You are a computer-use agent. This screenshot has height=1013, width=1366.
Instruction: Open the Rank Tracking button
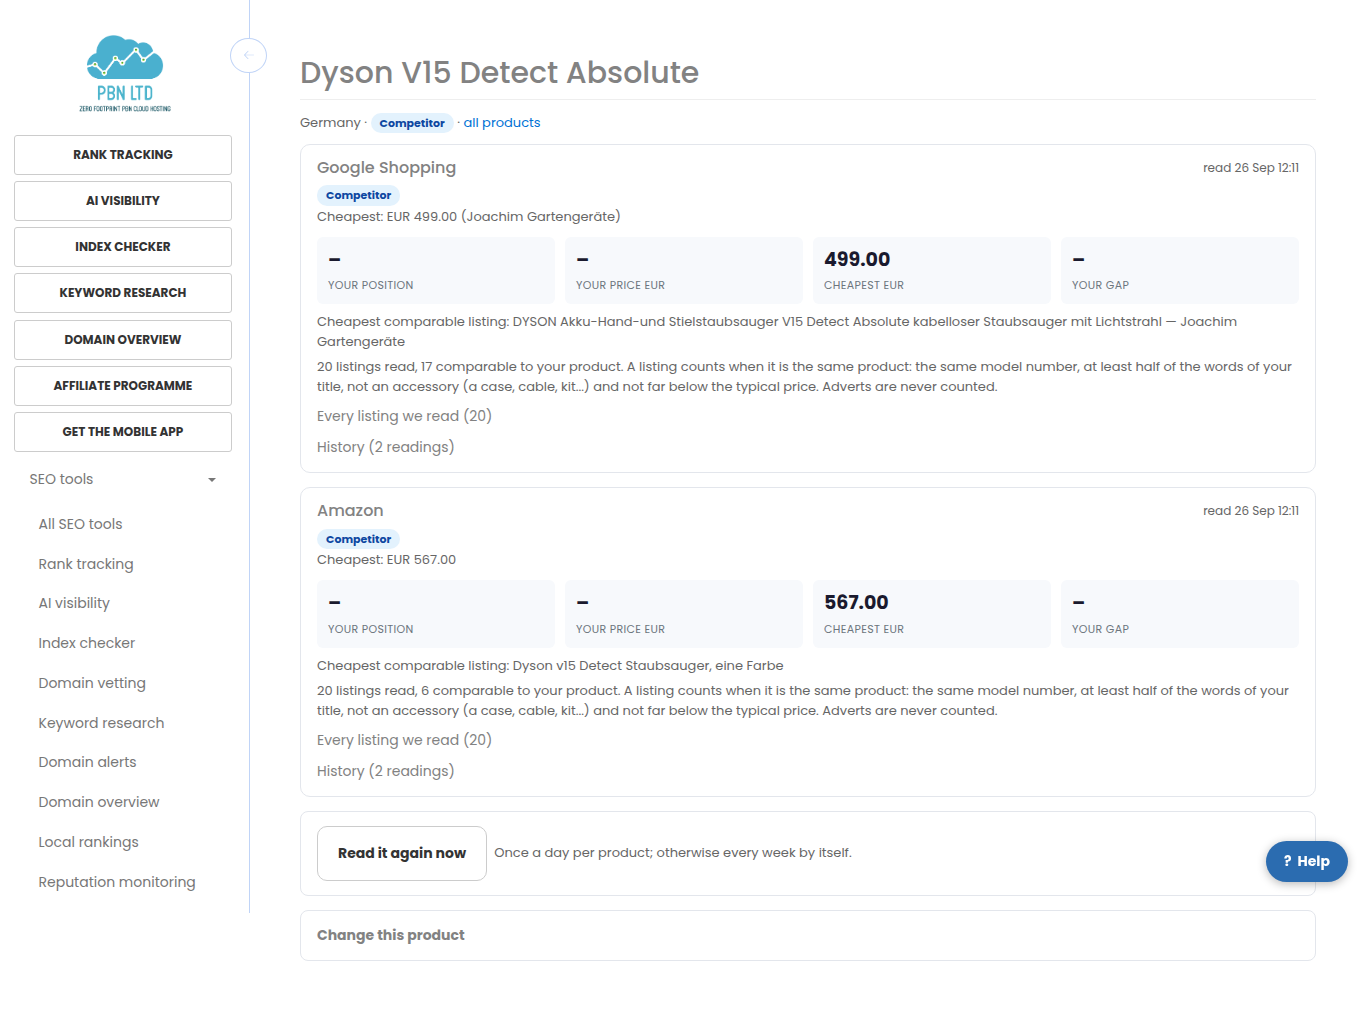click(x=123, y=155)
